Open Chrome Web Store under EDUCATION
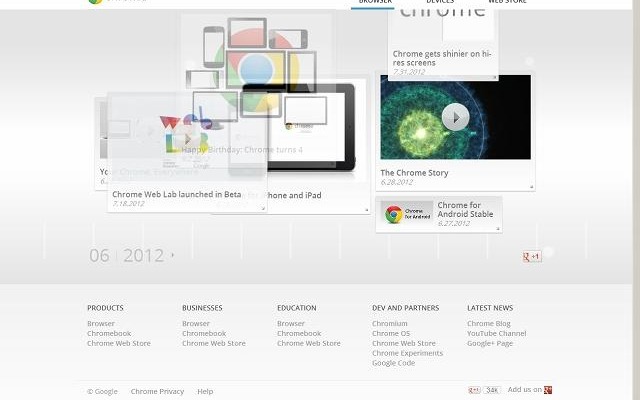The height and width of the screenshot is (400, 640). point(309,343)
